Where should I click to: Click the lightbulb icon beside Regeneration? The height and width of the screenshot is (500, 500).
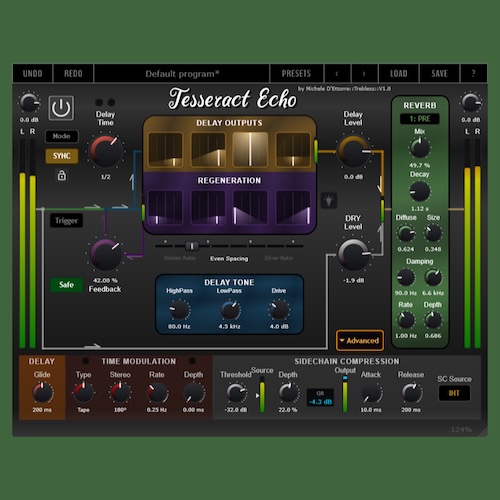click(x=329, y=201)
